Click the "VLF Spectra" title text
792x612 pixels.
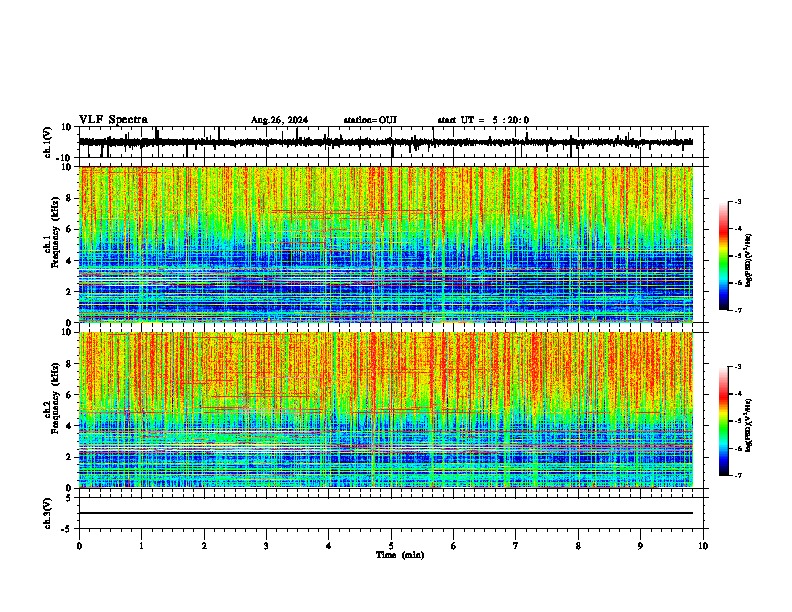pyautogui.click(x=113, y=120)
